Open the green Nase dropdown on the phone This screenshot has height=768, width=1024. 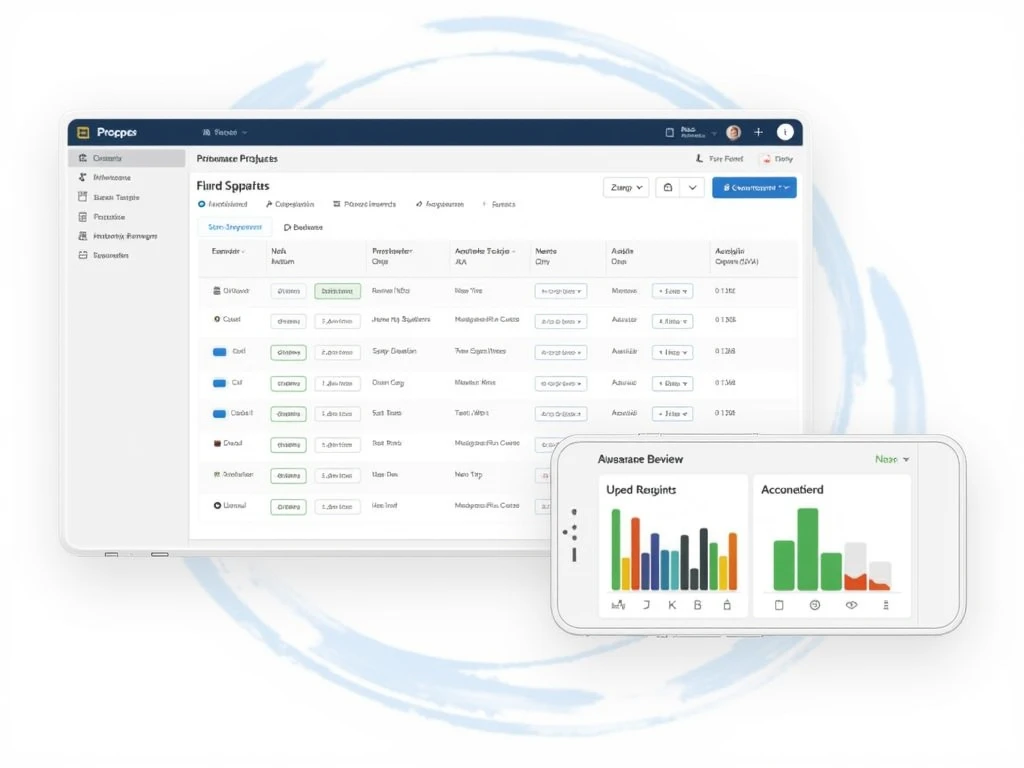891,460
